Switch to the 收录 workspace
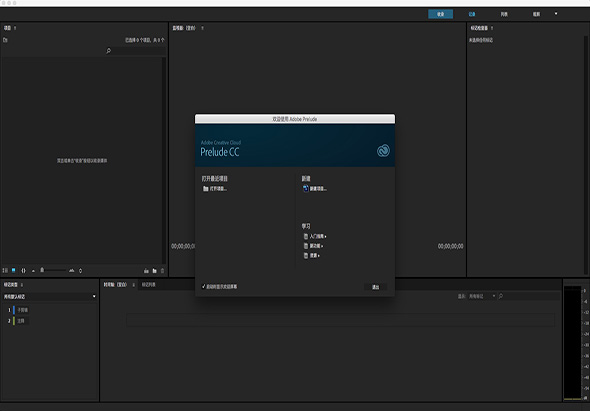 tap(441, 14)
